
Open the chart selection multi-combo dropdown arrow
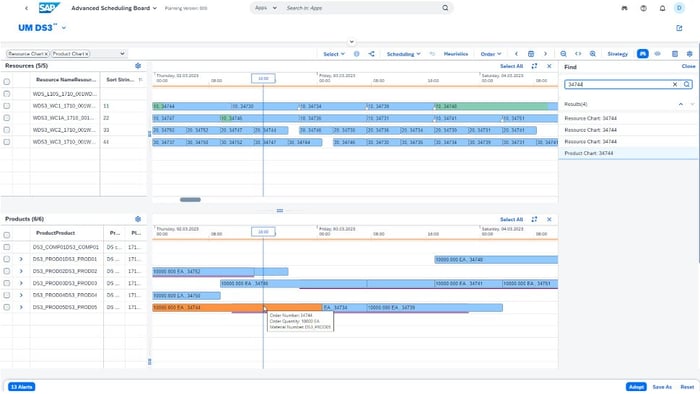tap(122, 54)
